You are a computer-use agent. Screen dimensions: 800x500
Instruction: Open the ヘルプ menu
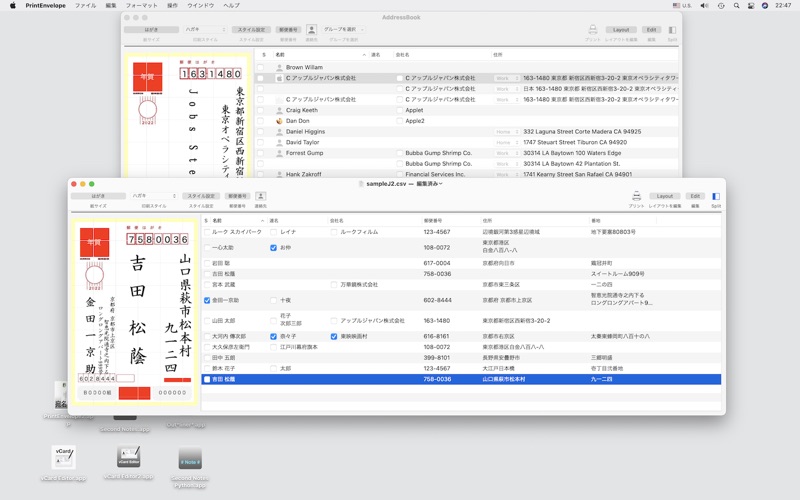pos(231,6)
